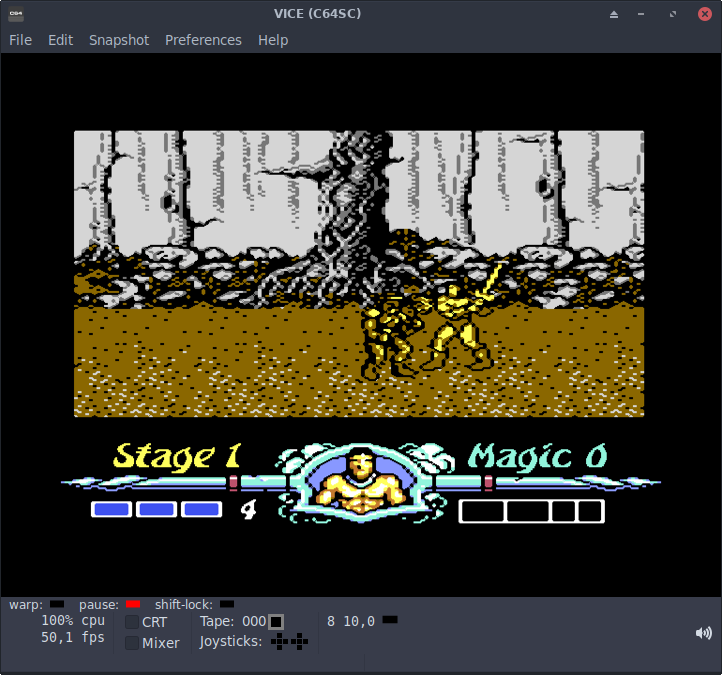Screen dimensions: 722x675
Task: Click the Magic 0 label
Action: (x=538, y=458)
